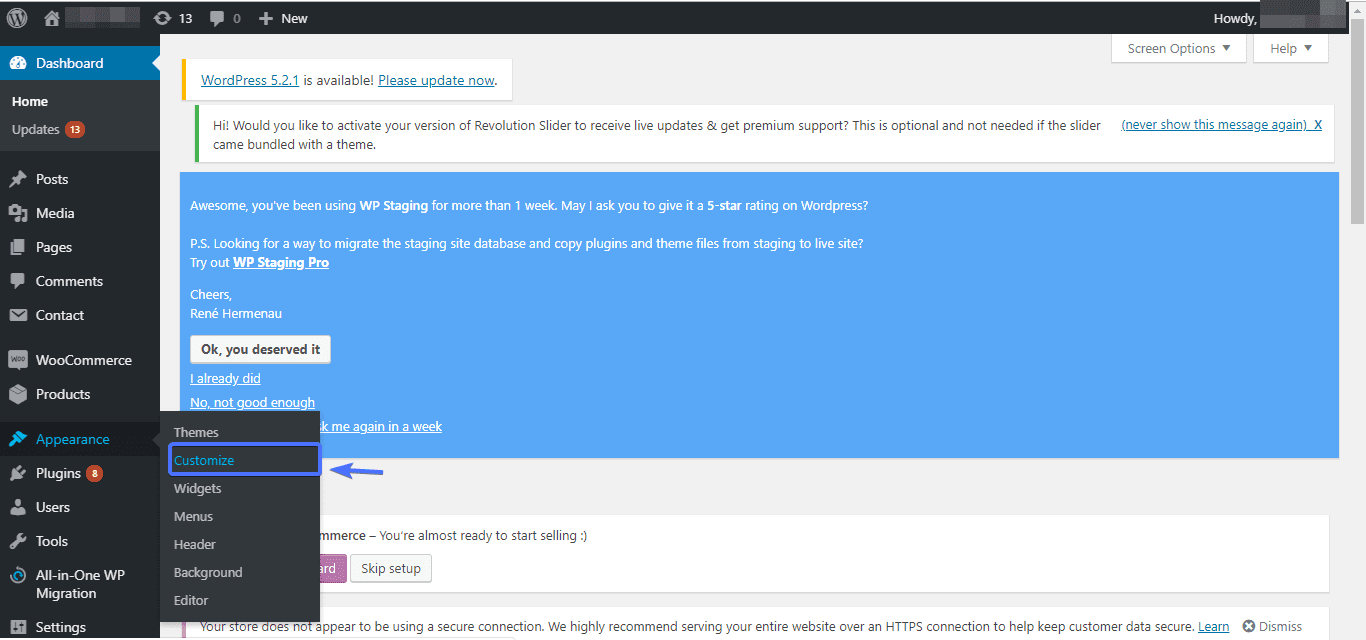Open Widgets in Appearance submenu
Viewport: 1366px width, 640px height.
198,488
